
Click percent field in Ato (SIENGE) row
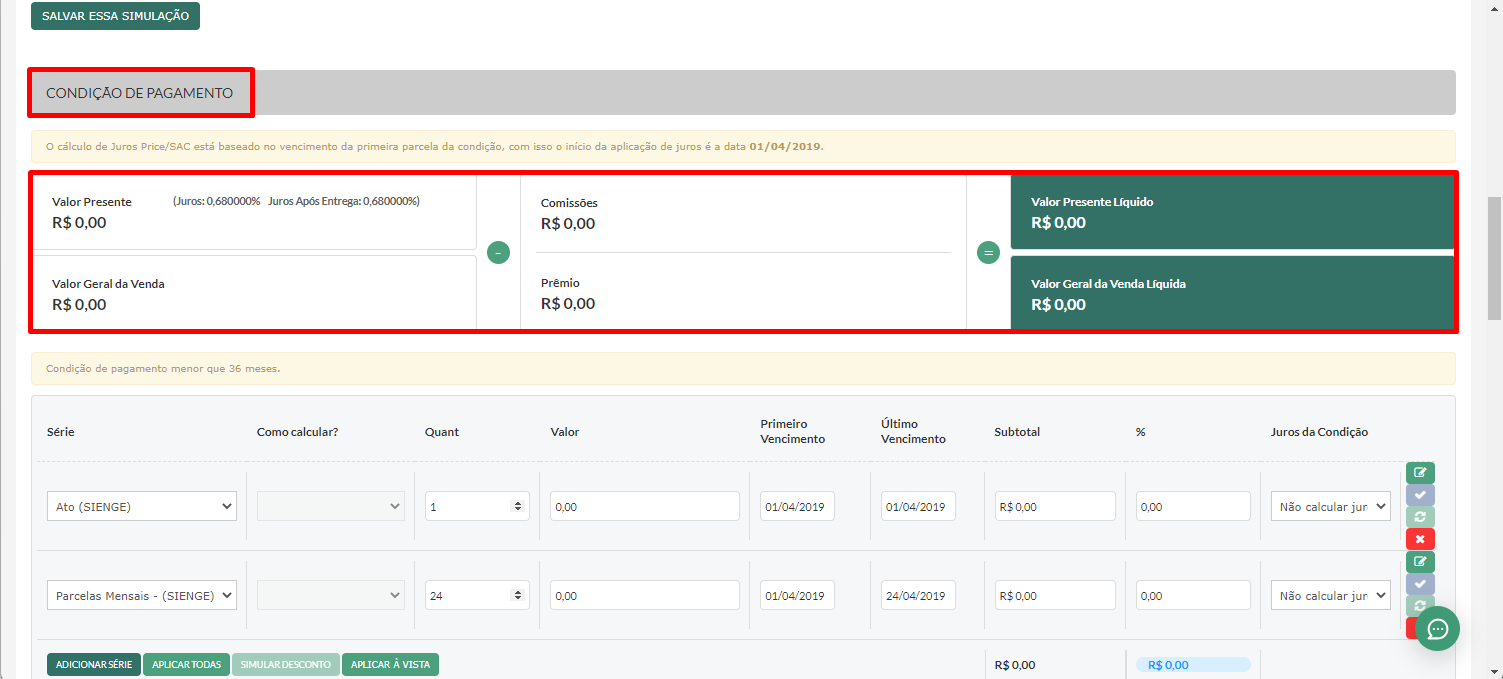[x=1193, y=506]
